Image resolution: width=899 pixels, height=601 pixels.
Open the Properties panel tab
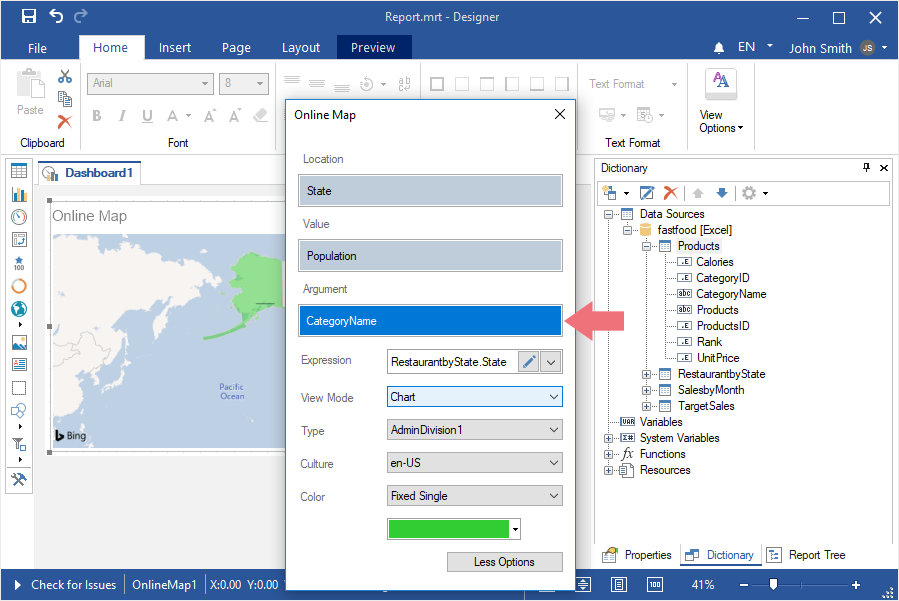[x=637, y=555]
